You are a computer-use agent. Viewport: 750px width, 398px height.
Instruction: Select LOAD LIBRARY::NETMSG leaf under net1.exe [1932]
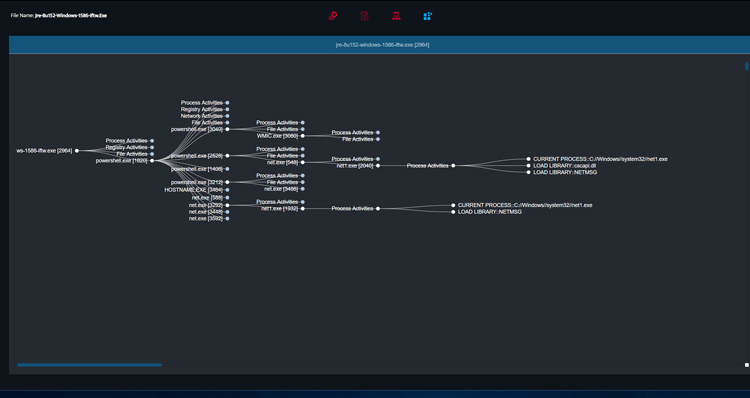click(453, 212)
